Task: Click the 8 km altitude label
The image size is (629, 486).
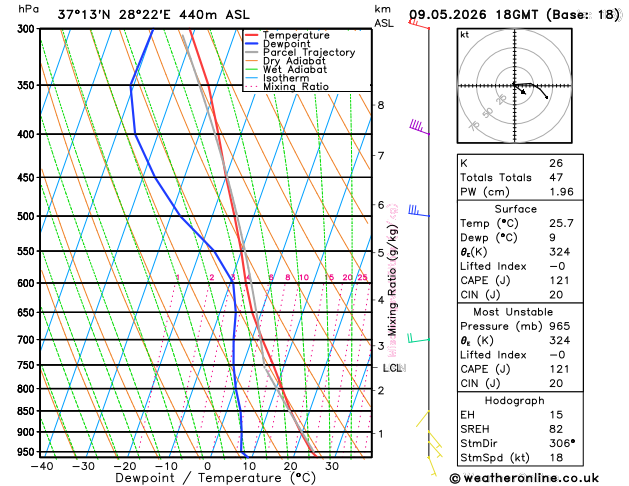Action: pyautogui.click(x=381, y=105)
